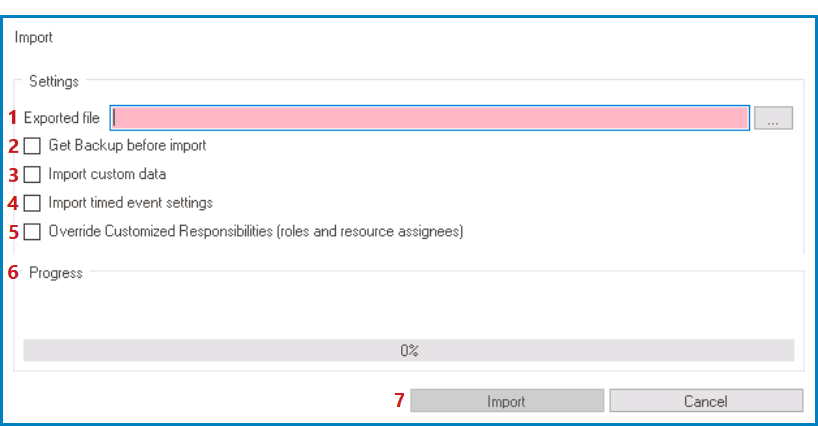Click the red number 1 annotation marker
The height and width of the screenshot is (426, 818).
point(14,117)
